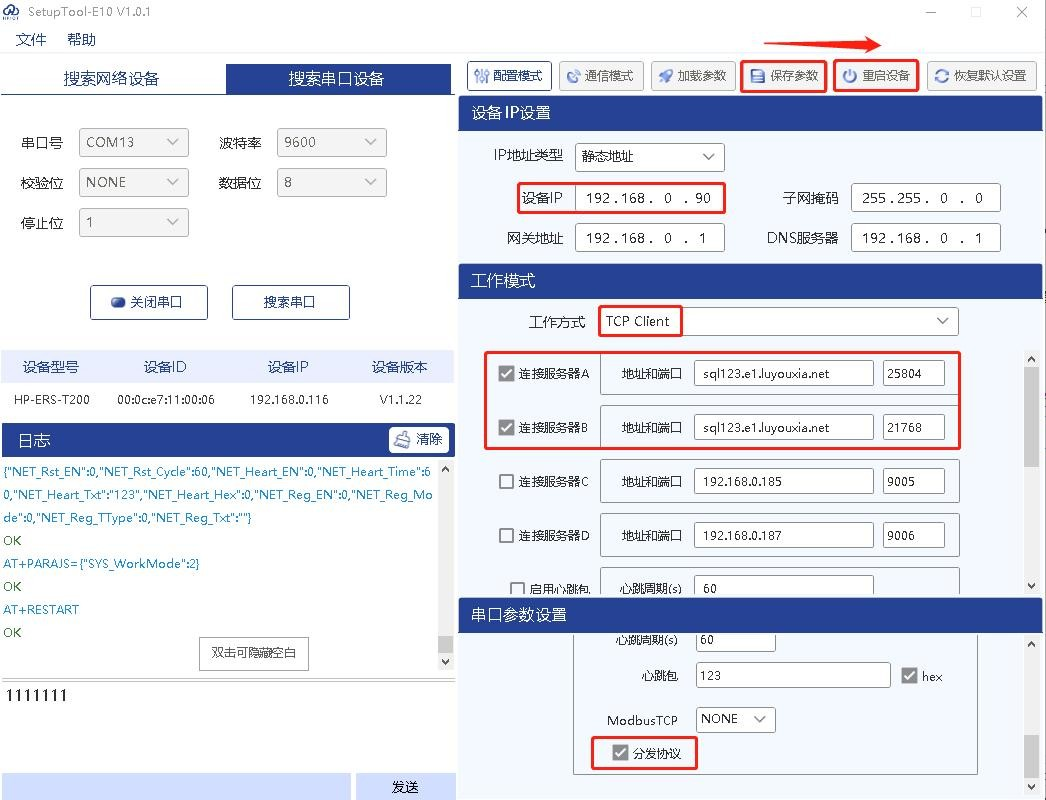Screen dimensions: 1046x800
Task: Click the 设备IP address field
Action: pyautogui.click(x=649, y=198)
